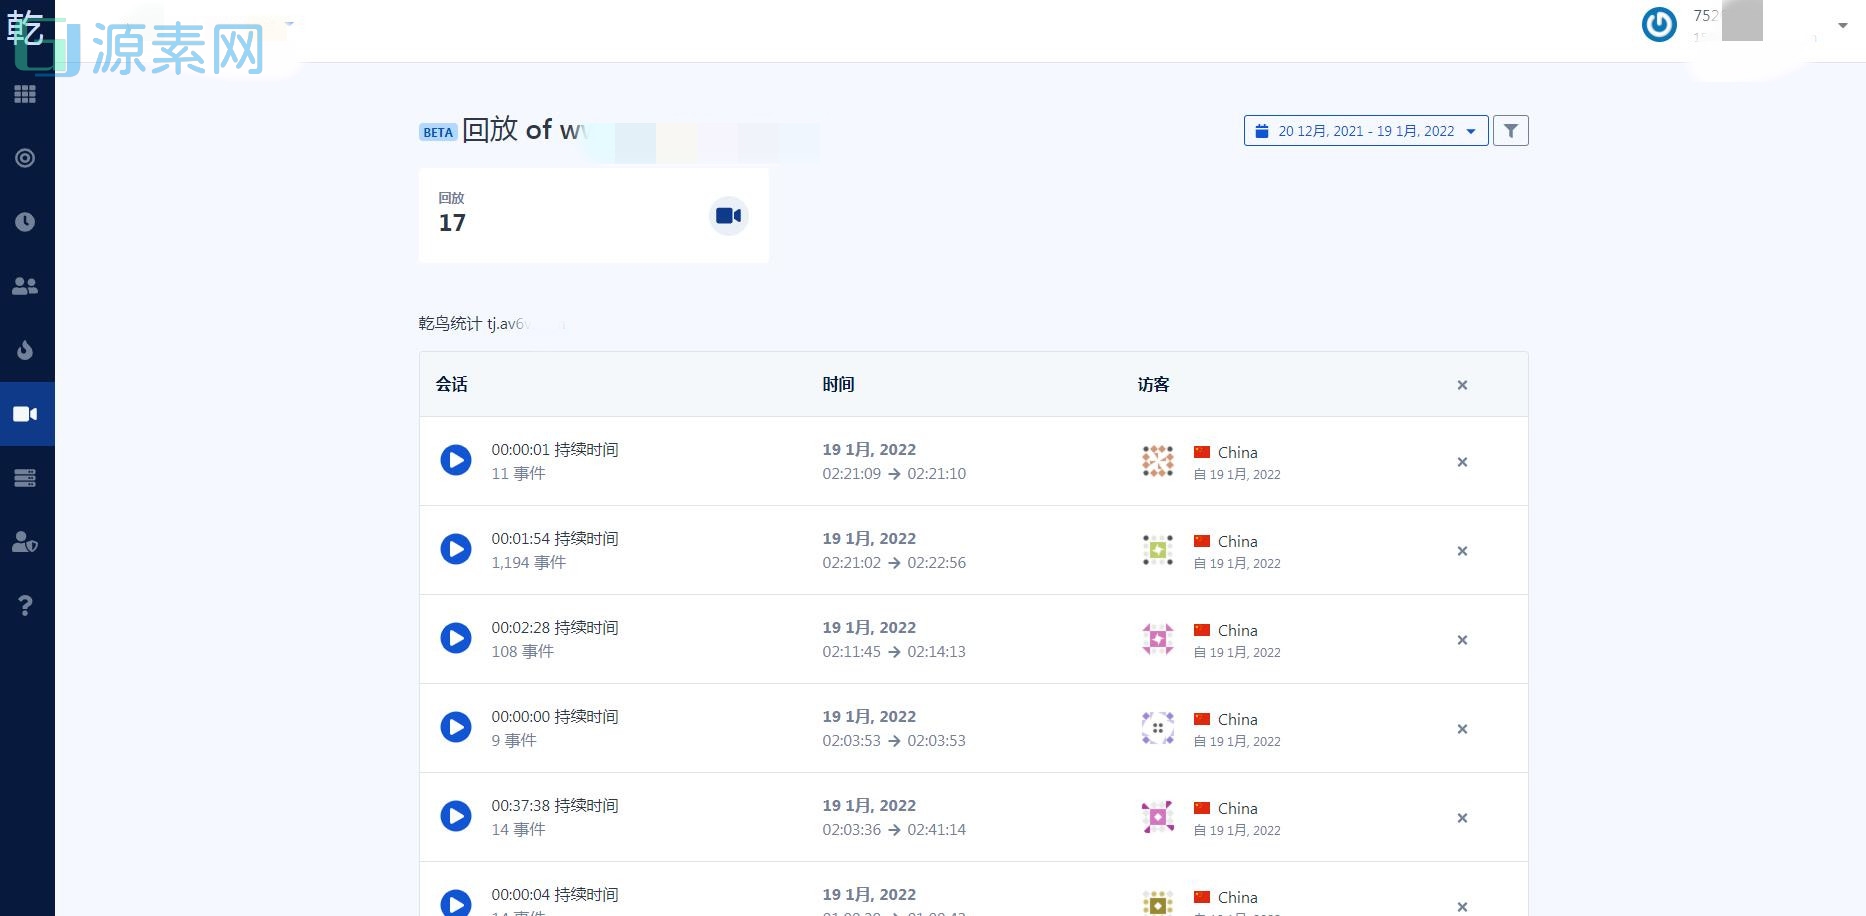
Task: Open the flame heatmaps icon in sidebar
Action: 25,350
